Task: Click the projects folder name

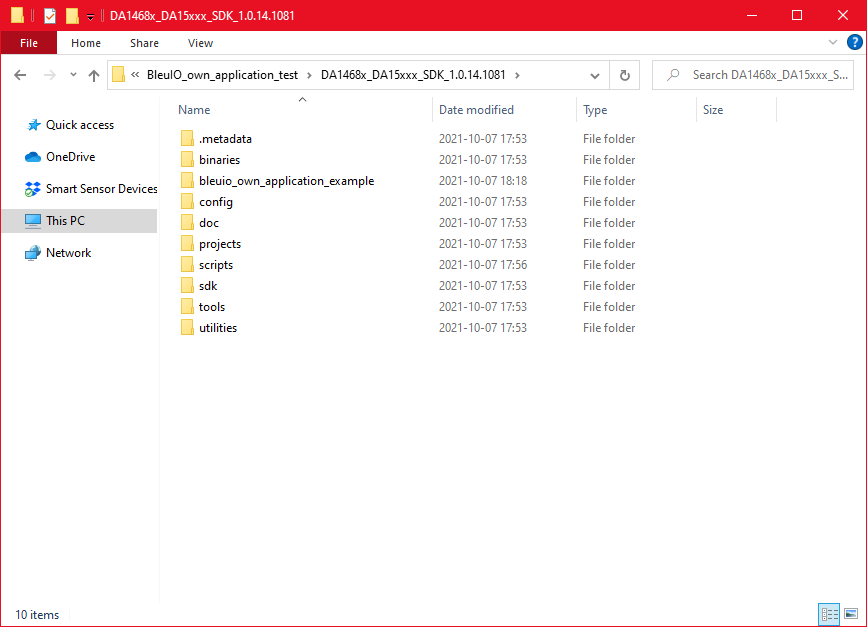Action: pos(220,244)
